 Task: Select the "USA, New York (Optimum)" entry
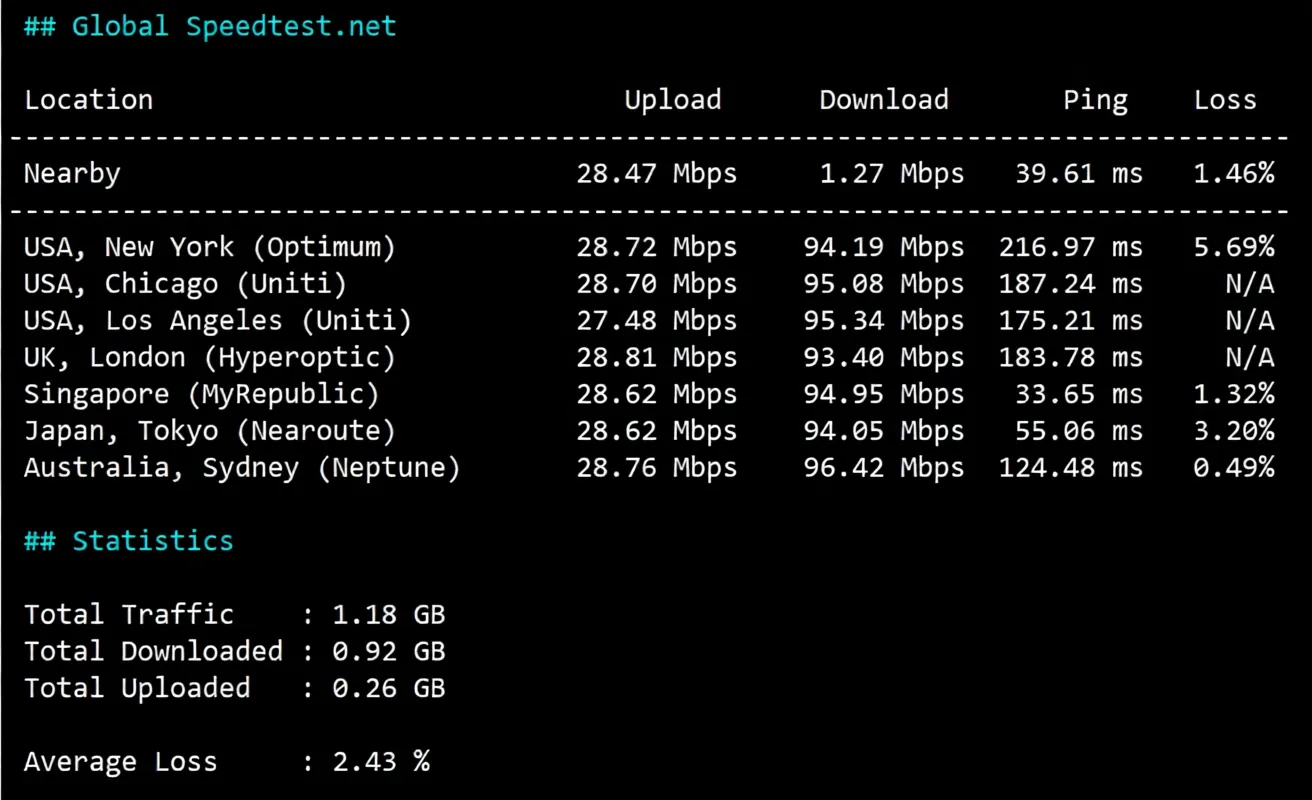click(x=210, y=247)
